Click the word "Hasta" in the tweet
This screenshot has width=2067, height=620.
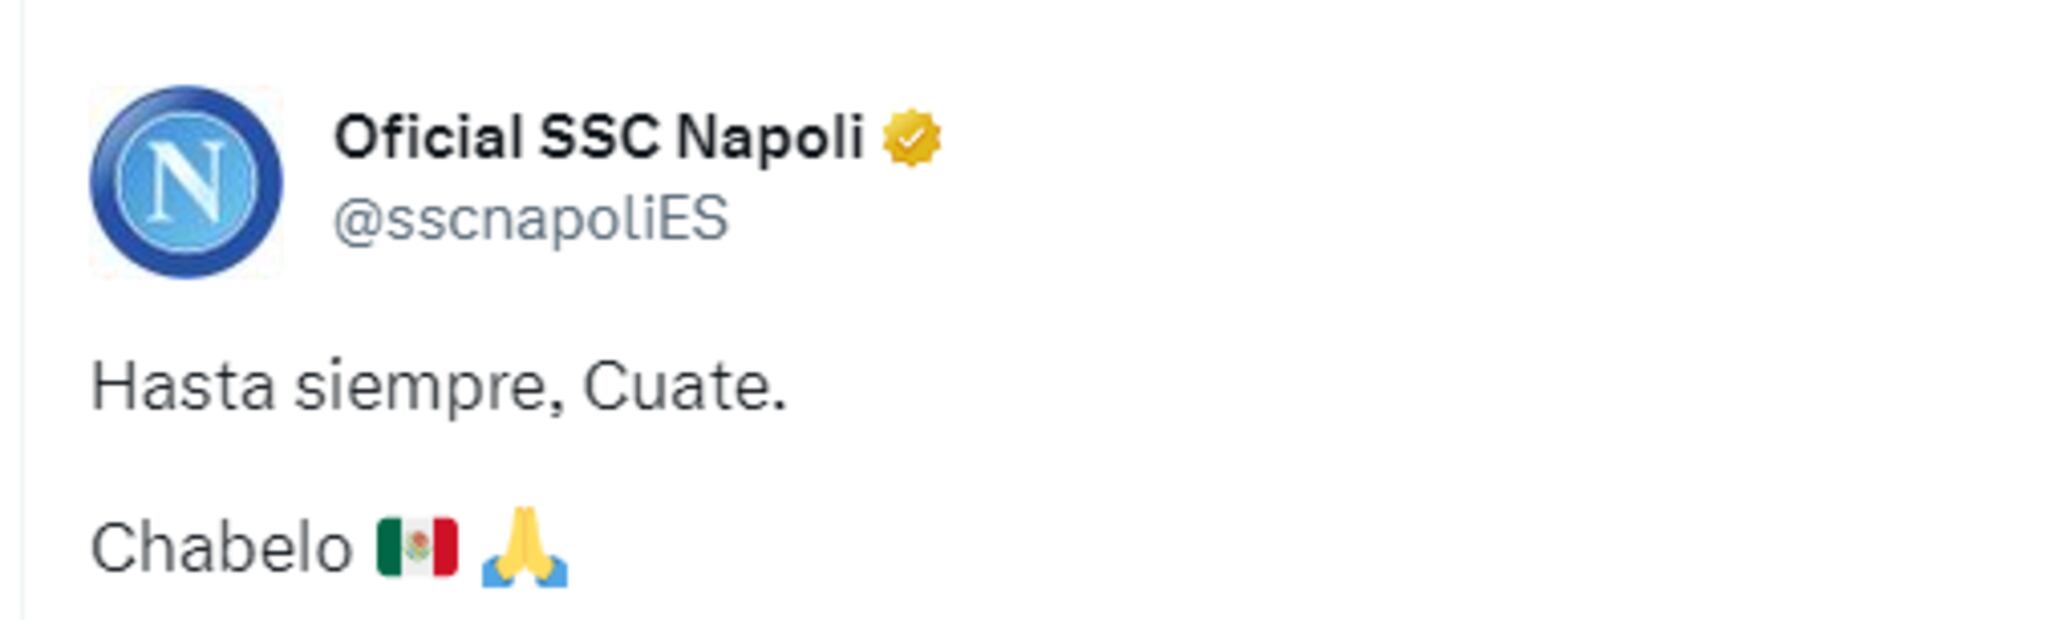(182, 387)
